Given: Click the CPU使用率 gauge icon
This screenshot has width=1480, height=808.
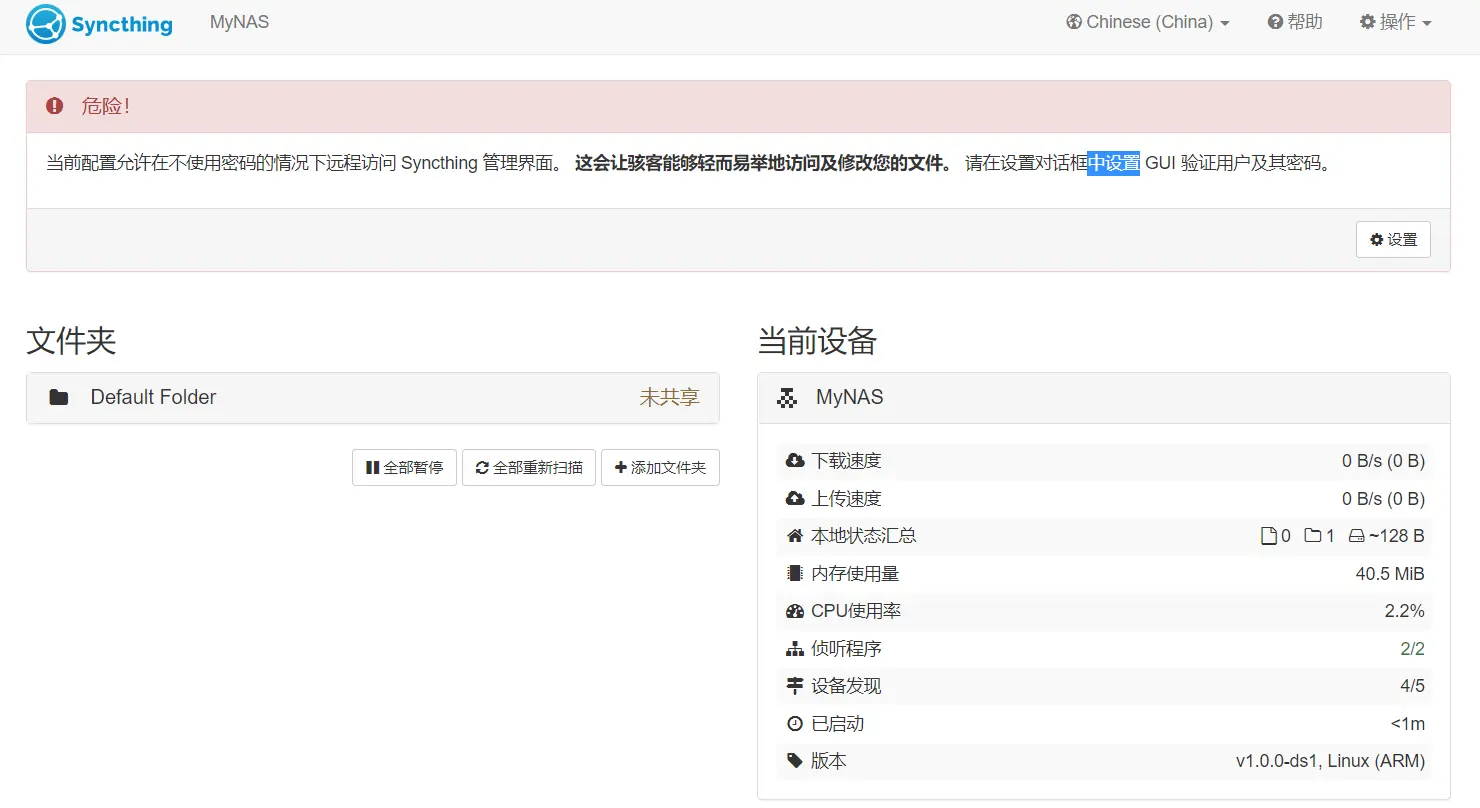Looking at the screenshot, I should tap(795, 611).
